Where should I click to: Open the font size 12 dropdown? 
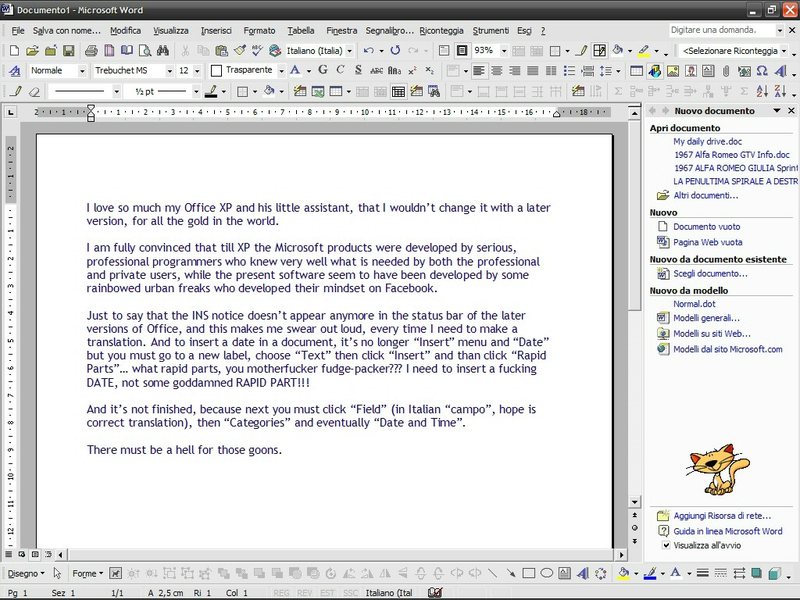(x=197, y=71)
